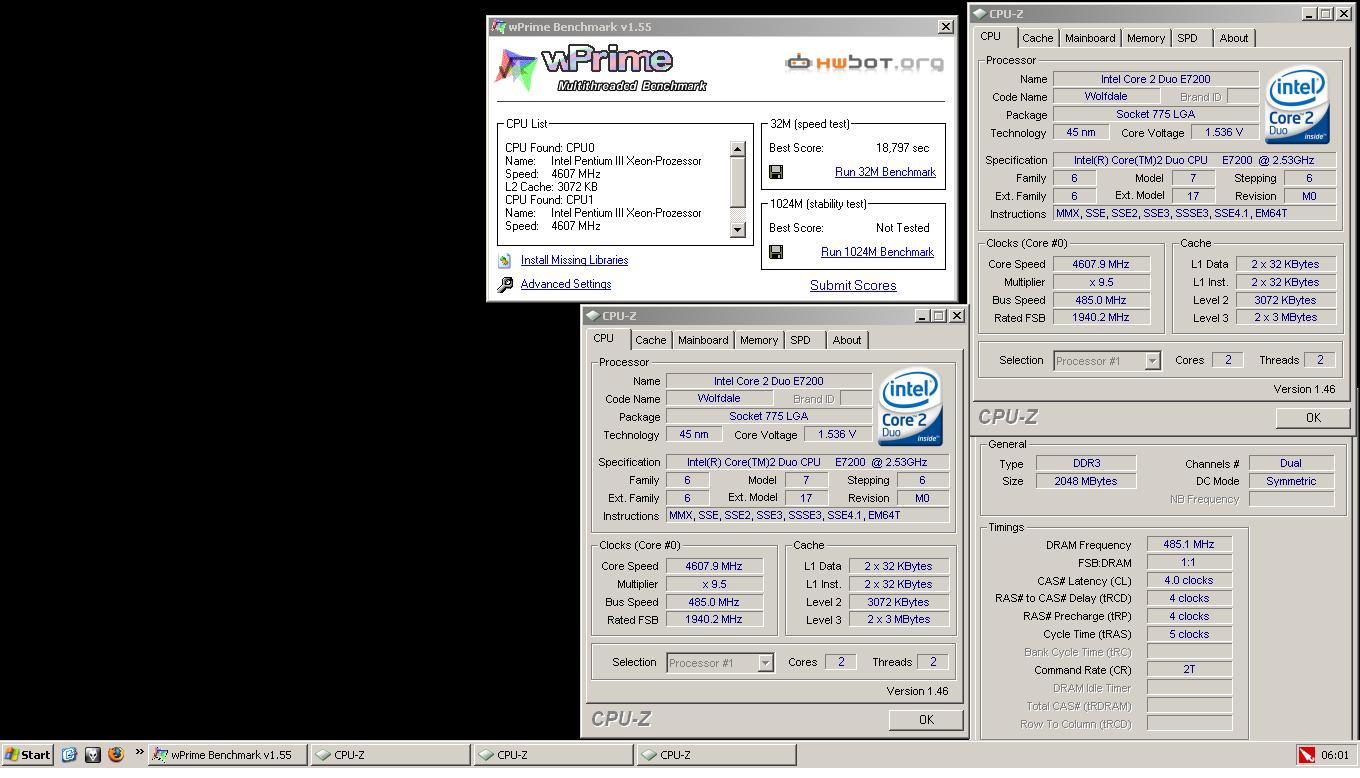Click the Submit Scores link

[853, 285]
